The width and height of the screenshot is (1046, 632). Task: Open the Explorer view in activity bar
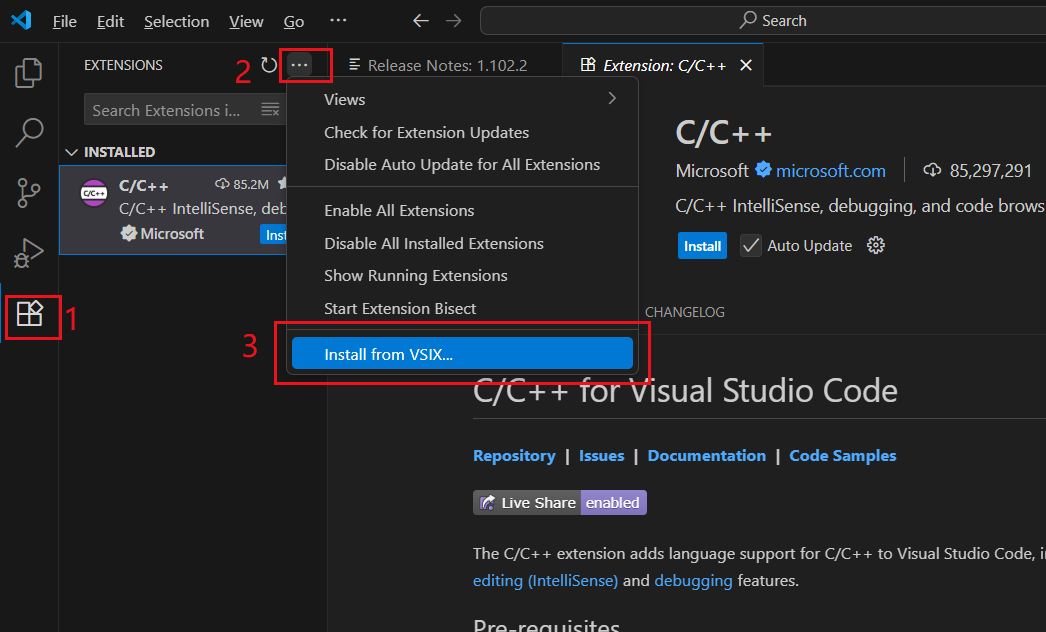pos(29,73)
